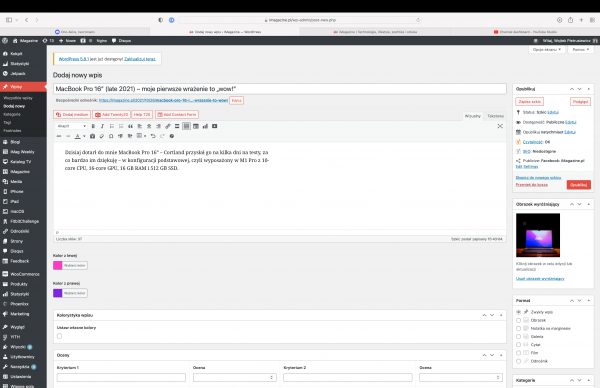Click the strikethrough icon

(x=59, y=136)
